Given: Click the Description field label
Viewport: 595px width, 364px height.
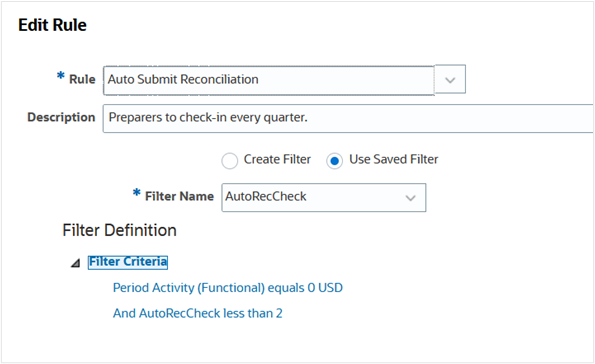Looking at the screenshot, I should (x=61, y=117).
